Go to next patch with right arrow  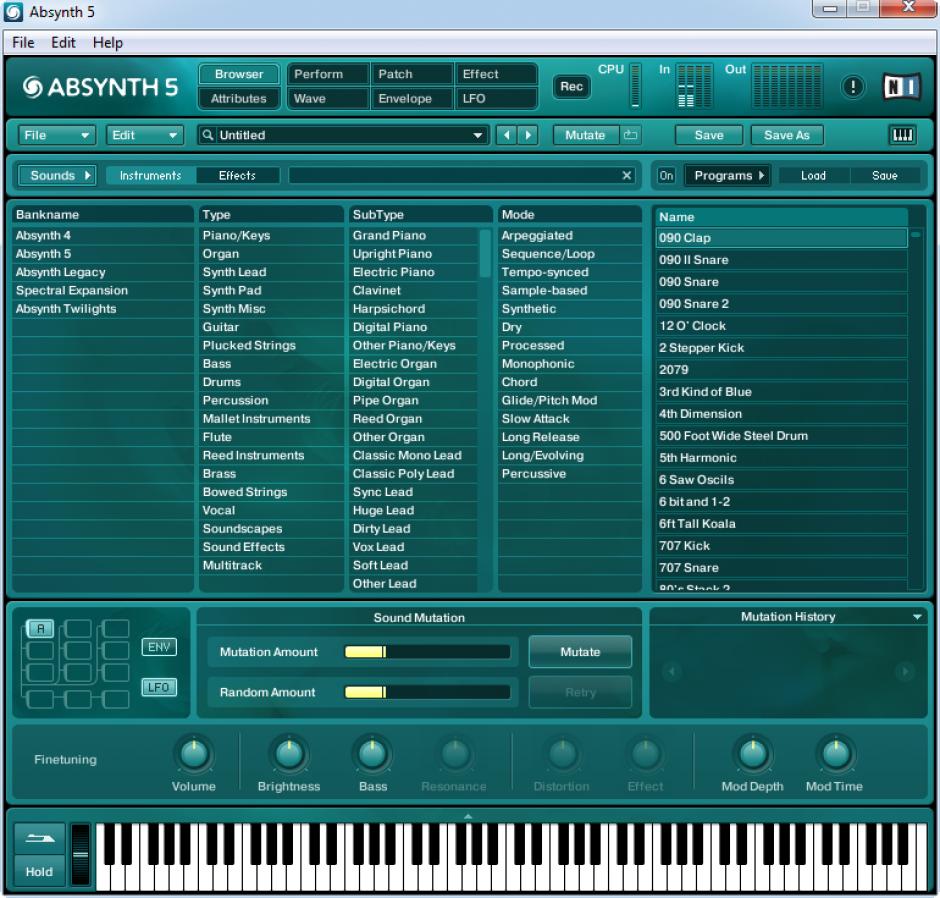point(528,135)
